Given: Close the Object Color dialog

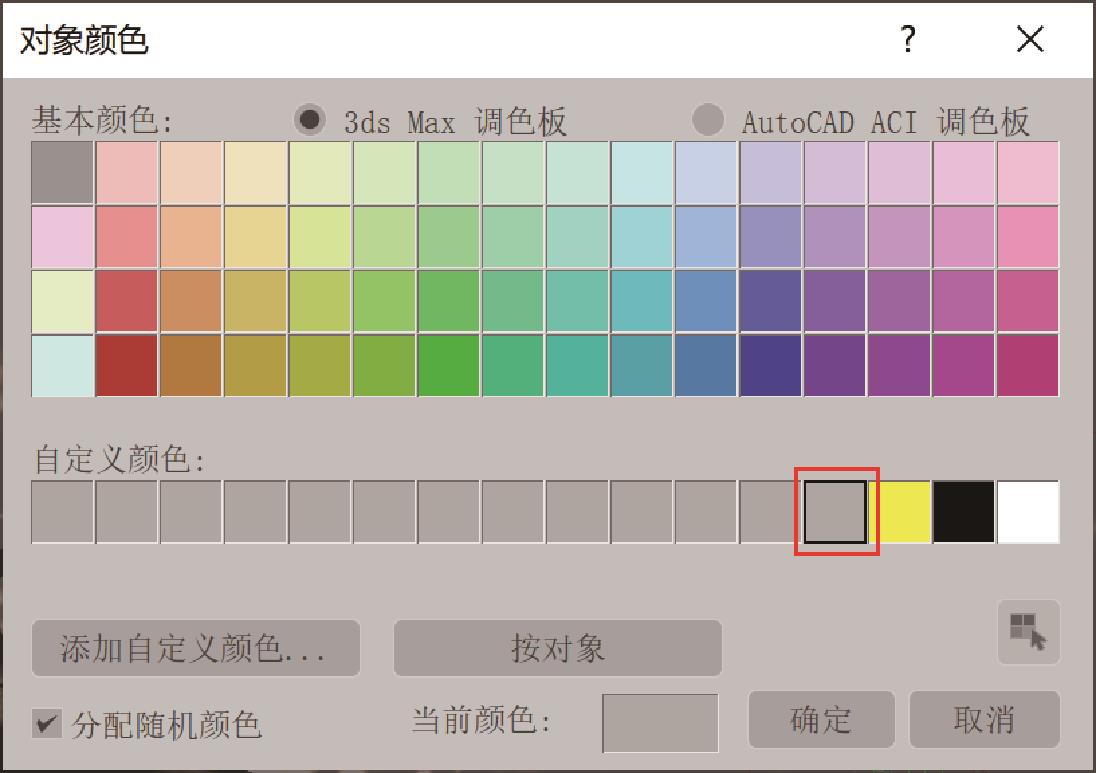Looking at the screenshot, I should tap(1029, 40).
